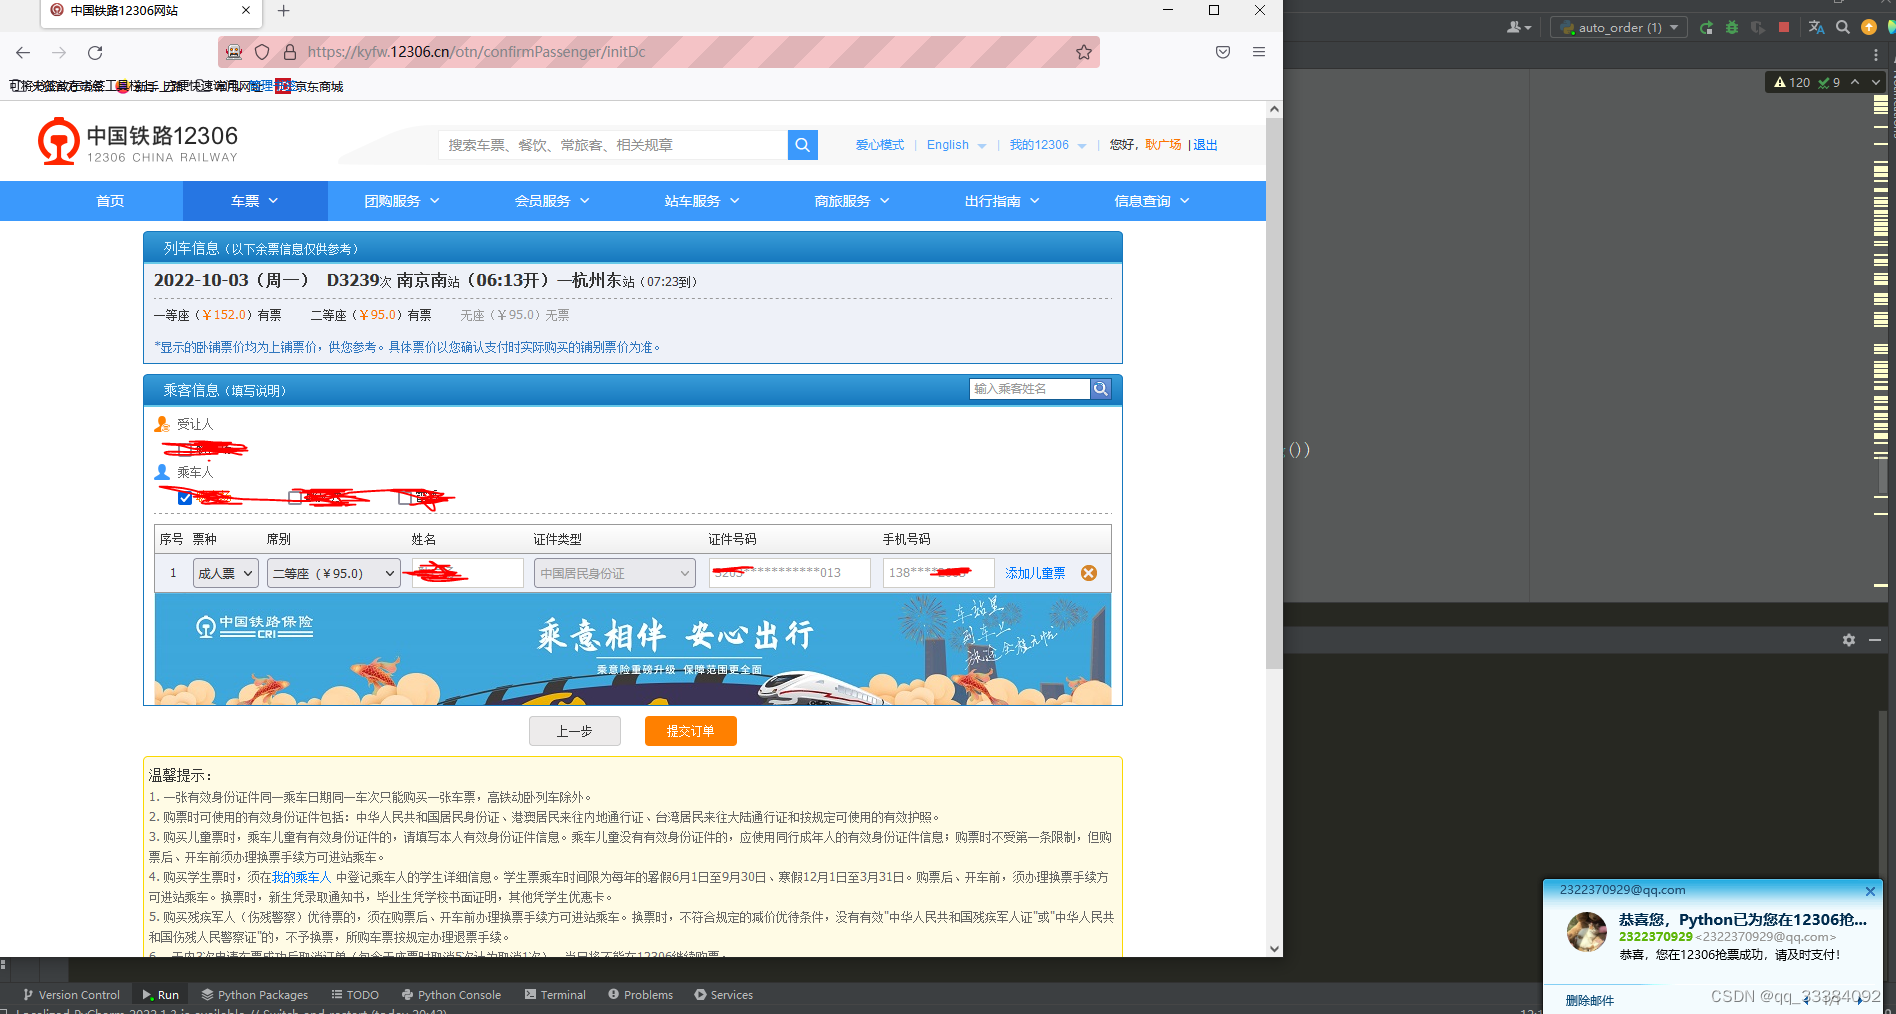Go to the previous highlighted error in PyCharm
Screen dimensions: 1896x1014
pos(1855,82)
